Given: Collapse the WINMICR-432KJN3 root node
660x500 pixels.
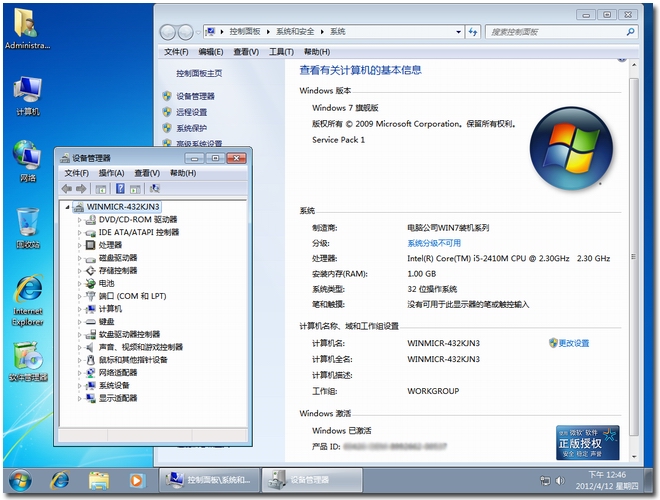Looking at the screenshot, I should pyautogui.click(x=67, y=207).
